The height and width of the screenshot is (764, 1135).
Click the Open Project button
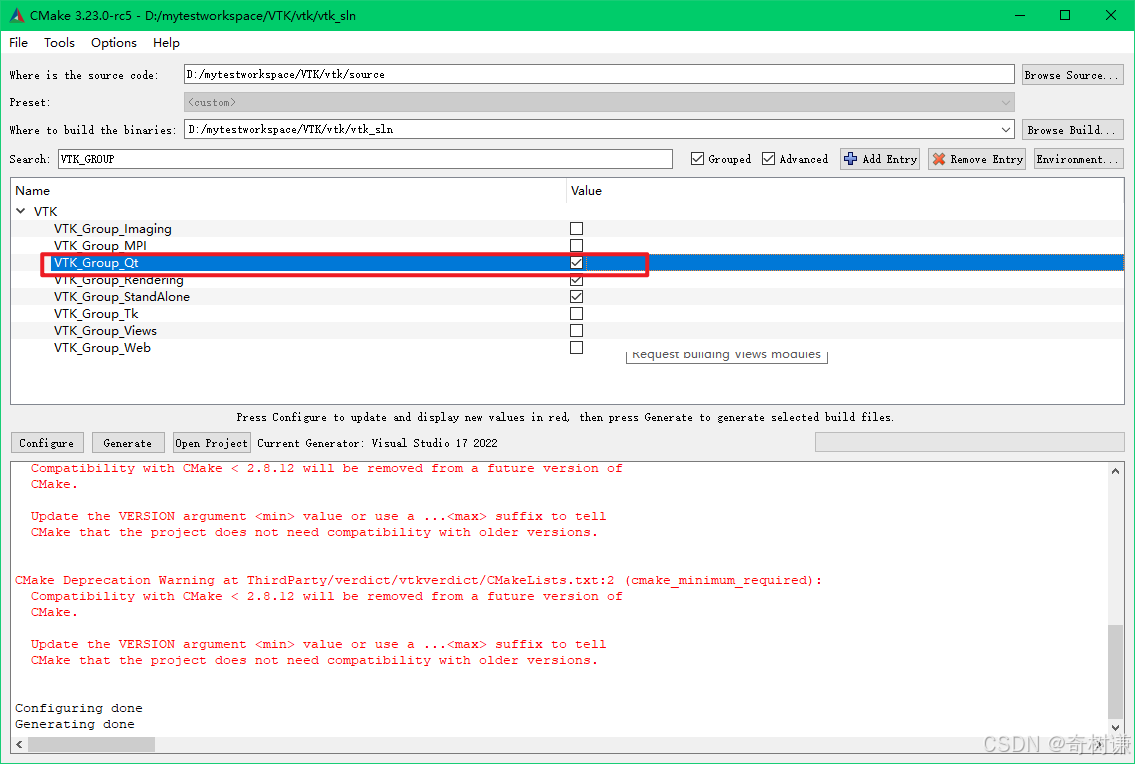pyautogui.click(x=211, y=442)
